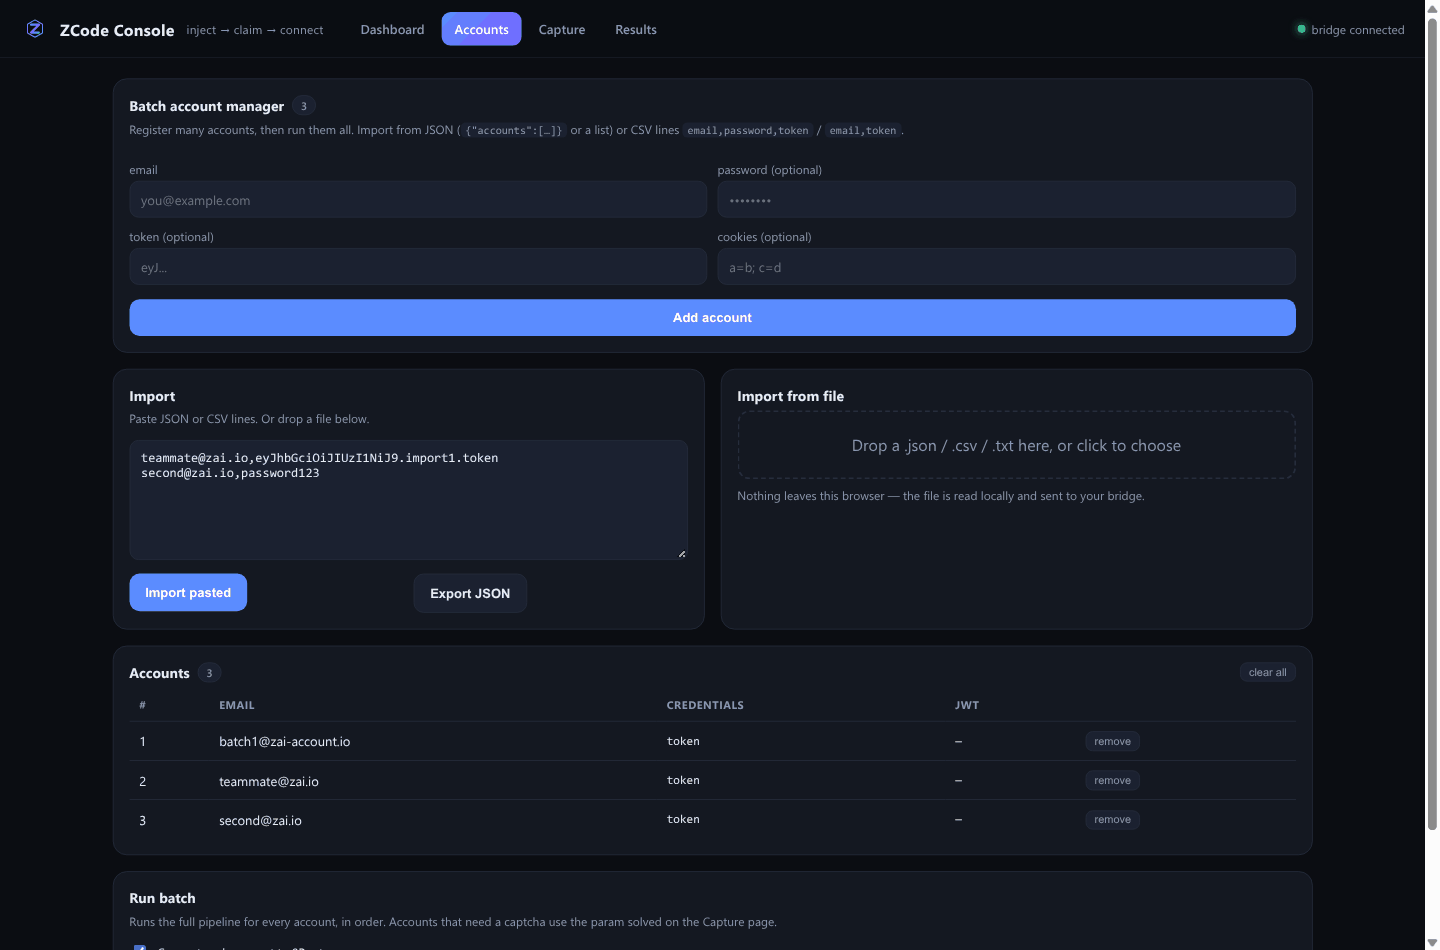Screen dimensions: 1440x950
Task: Click the Import from file heading
Action: coord(790,396)
